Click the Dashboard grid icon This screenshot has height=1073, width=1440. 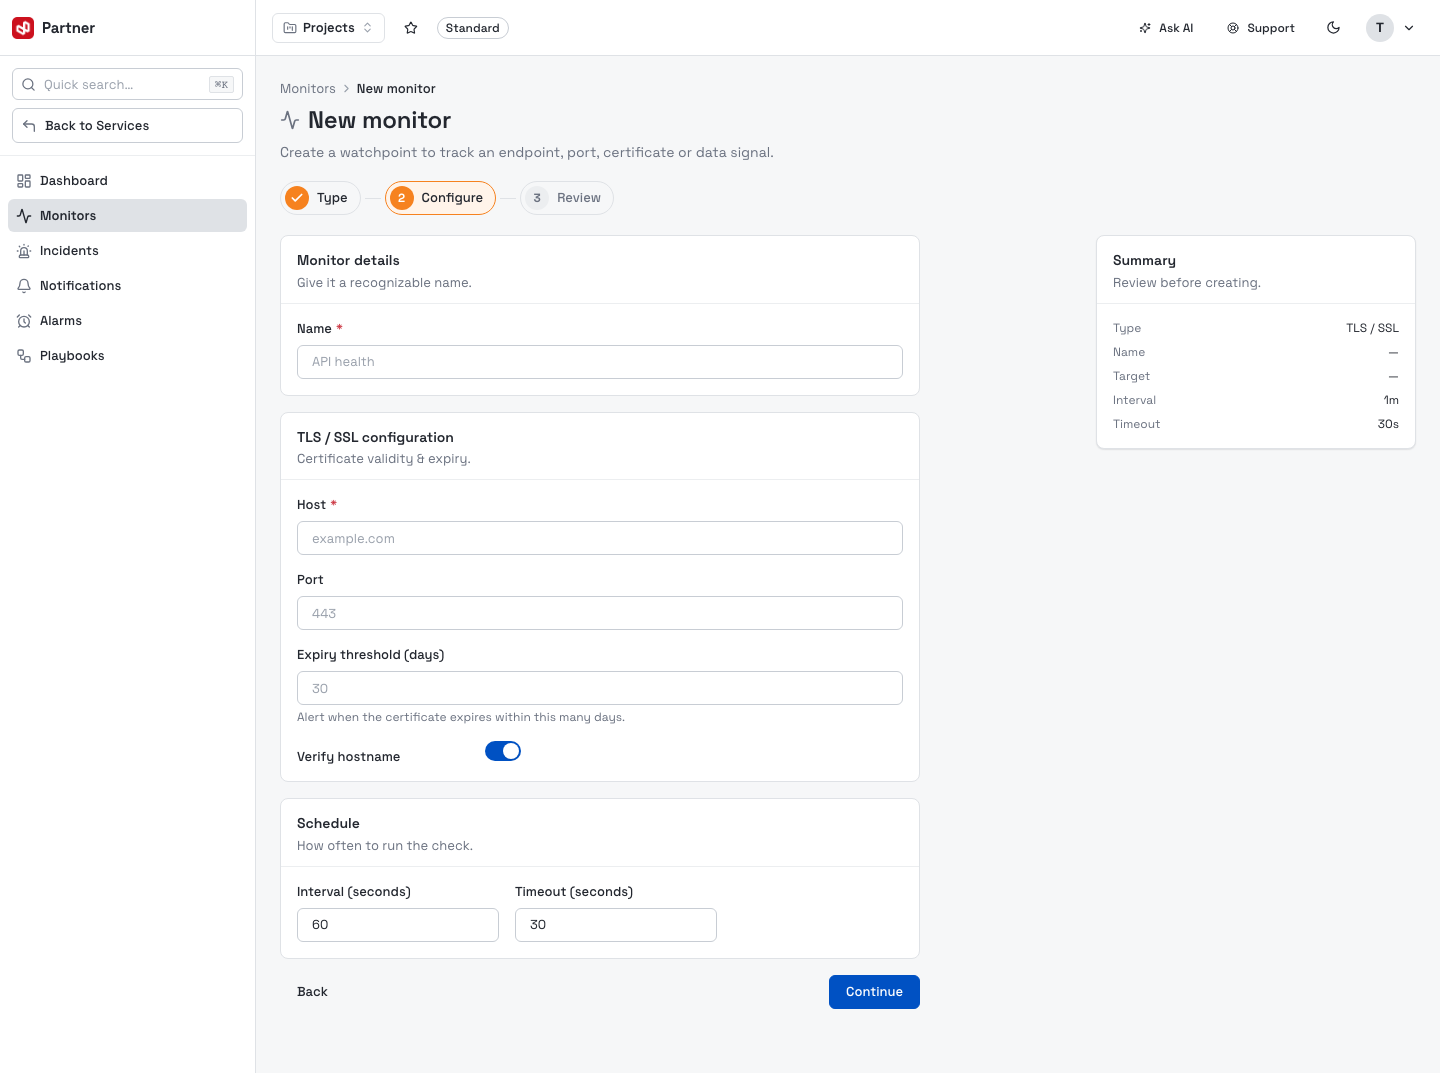tap(24, 181)
